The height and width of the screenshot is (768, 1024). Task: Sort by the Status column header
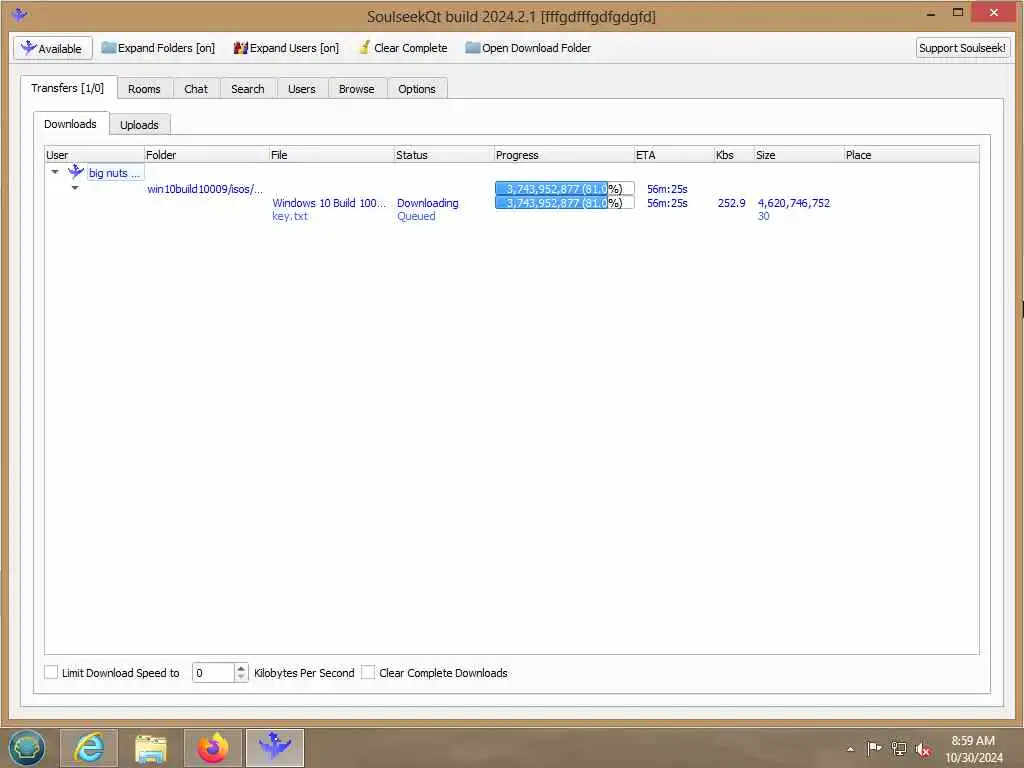(x=443, y=155)
